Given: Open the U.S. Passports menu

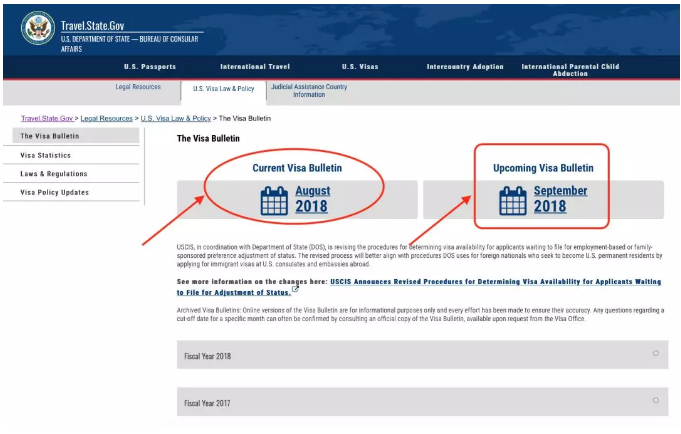Looking at the screenshot, I should pos(149,67).
